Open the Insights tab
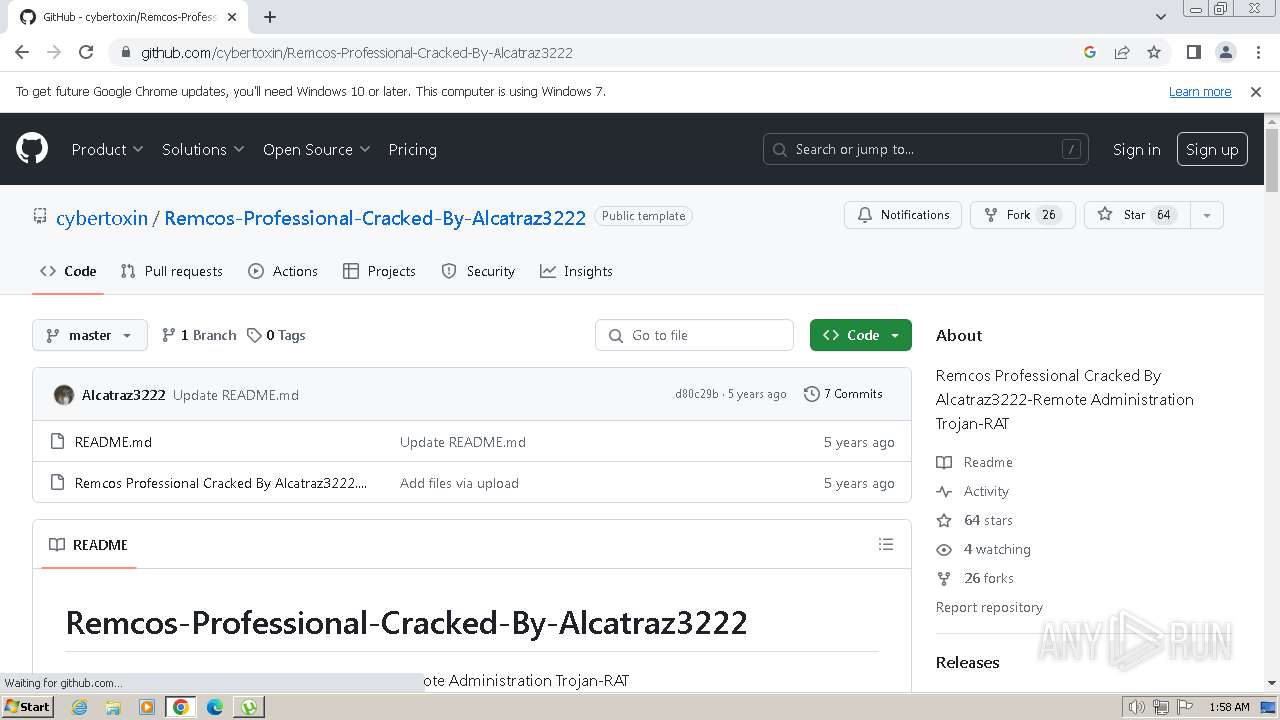 point(576,271)
